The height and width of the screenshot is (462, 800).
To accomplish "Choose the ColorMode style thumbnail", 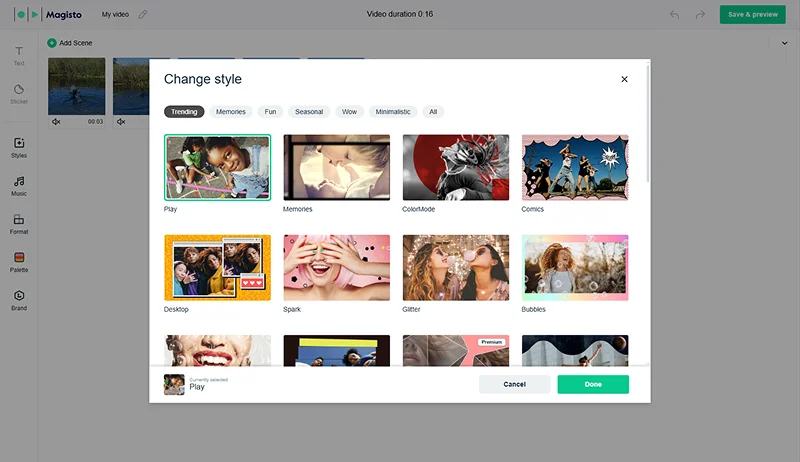I will (455, 168).
